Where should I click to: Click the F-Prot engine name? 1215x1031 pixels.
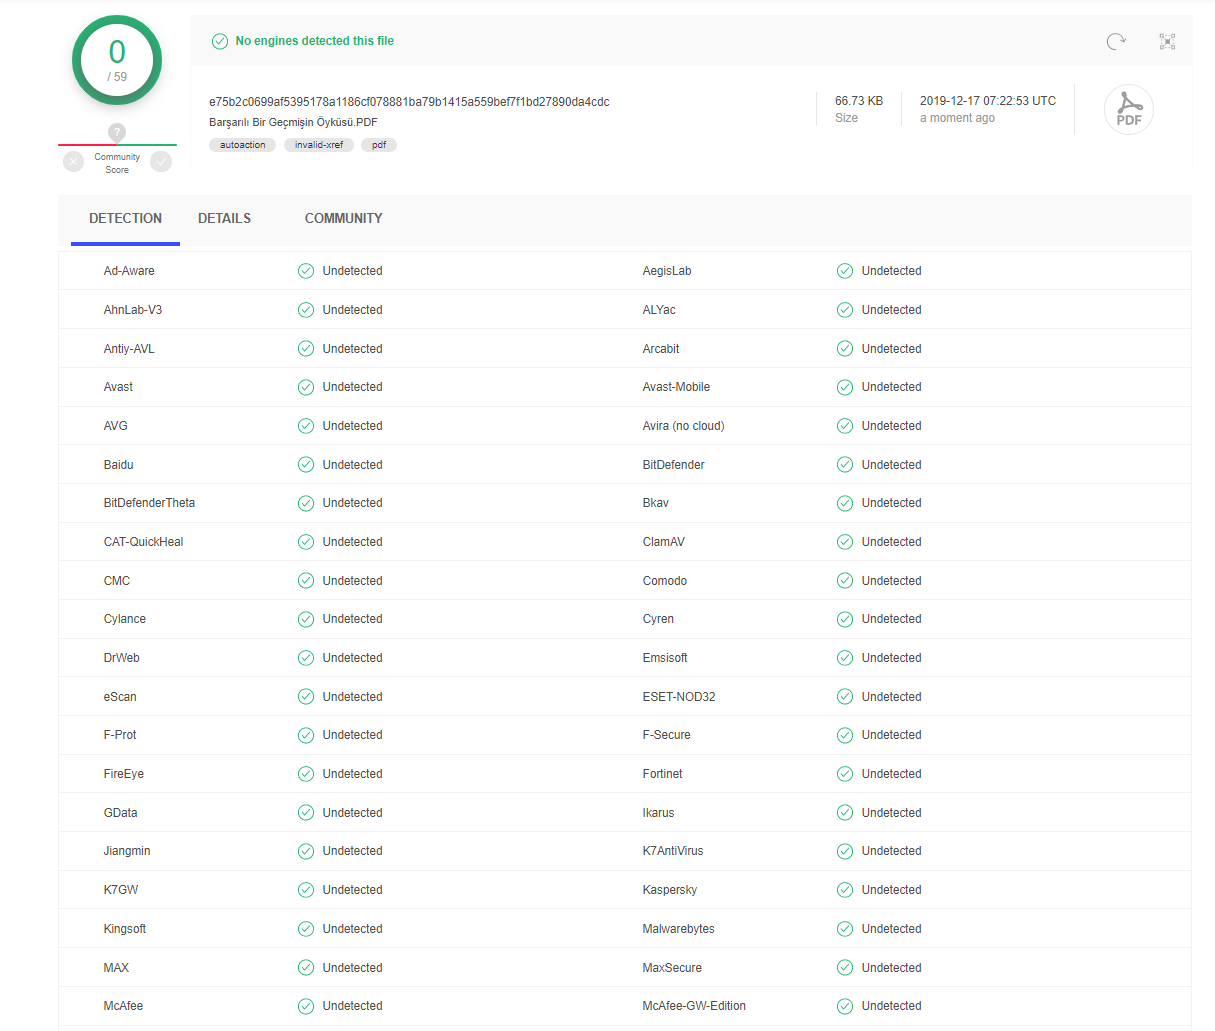click(120, 735)
